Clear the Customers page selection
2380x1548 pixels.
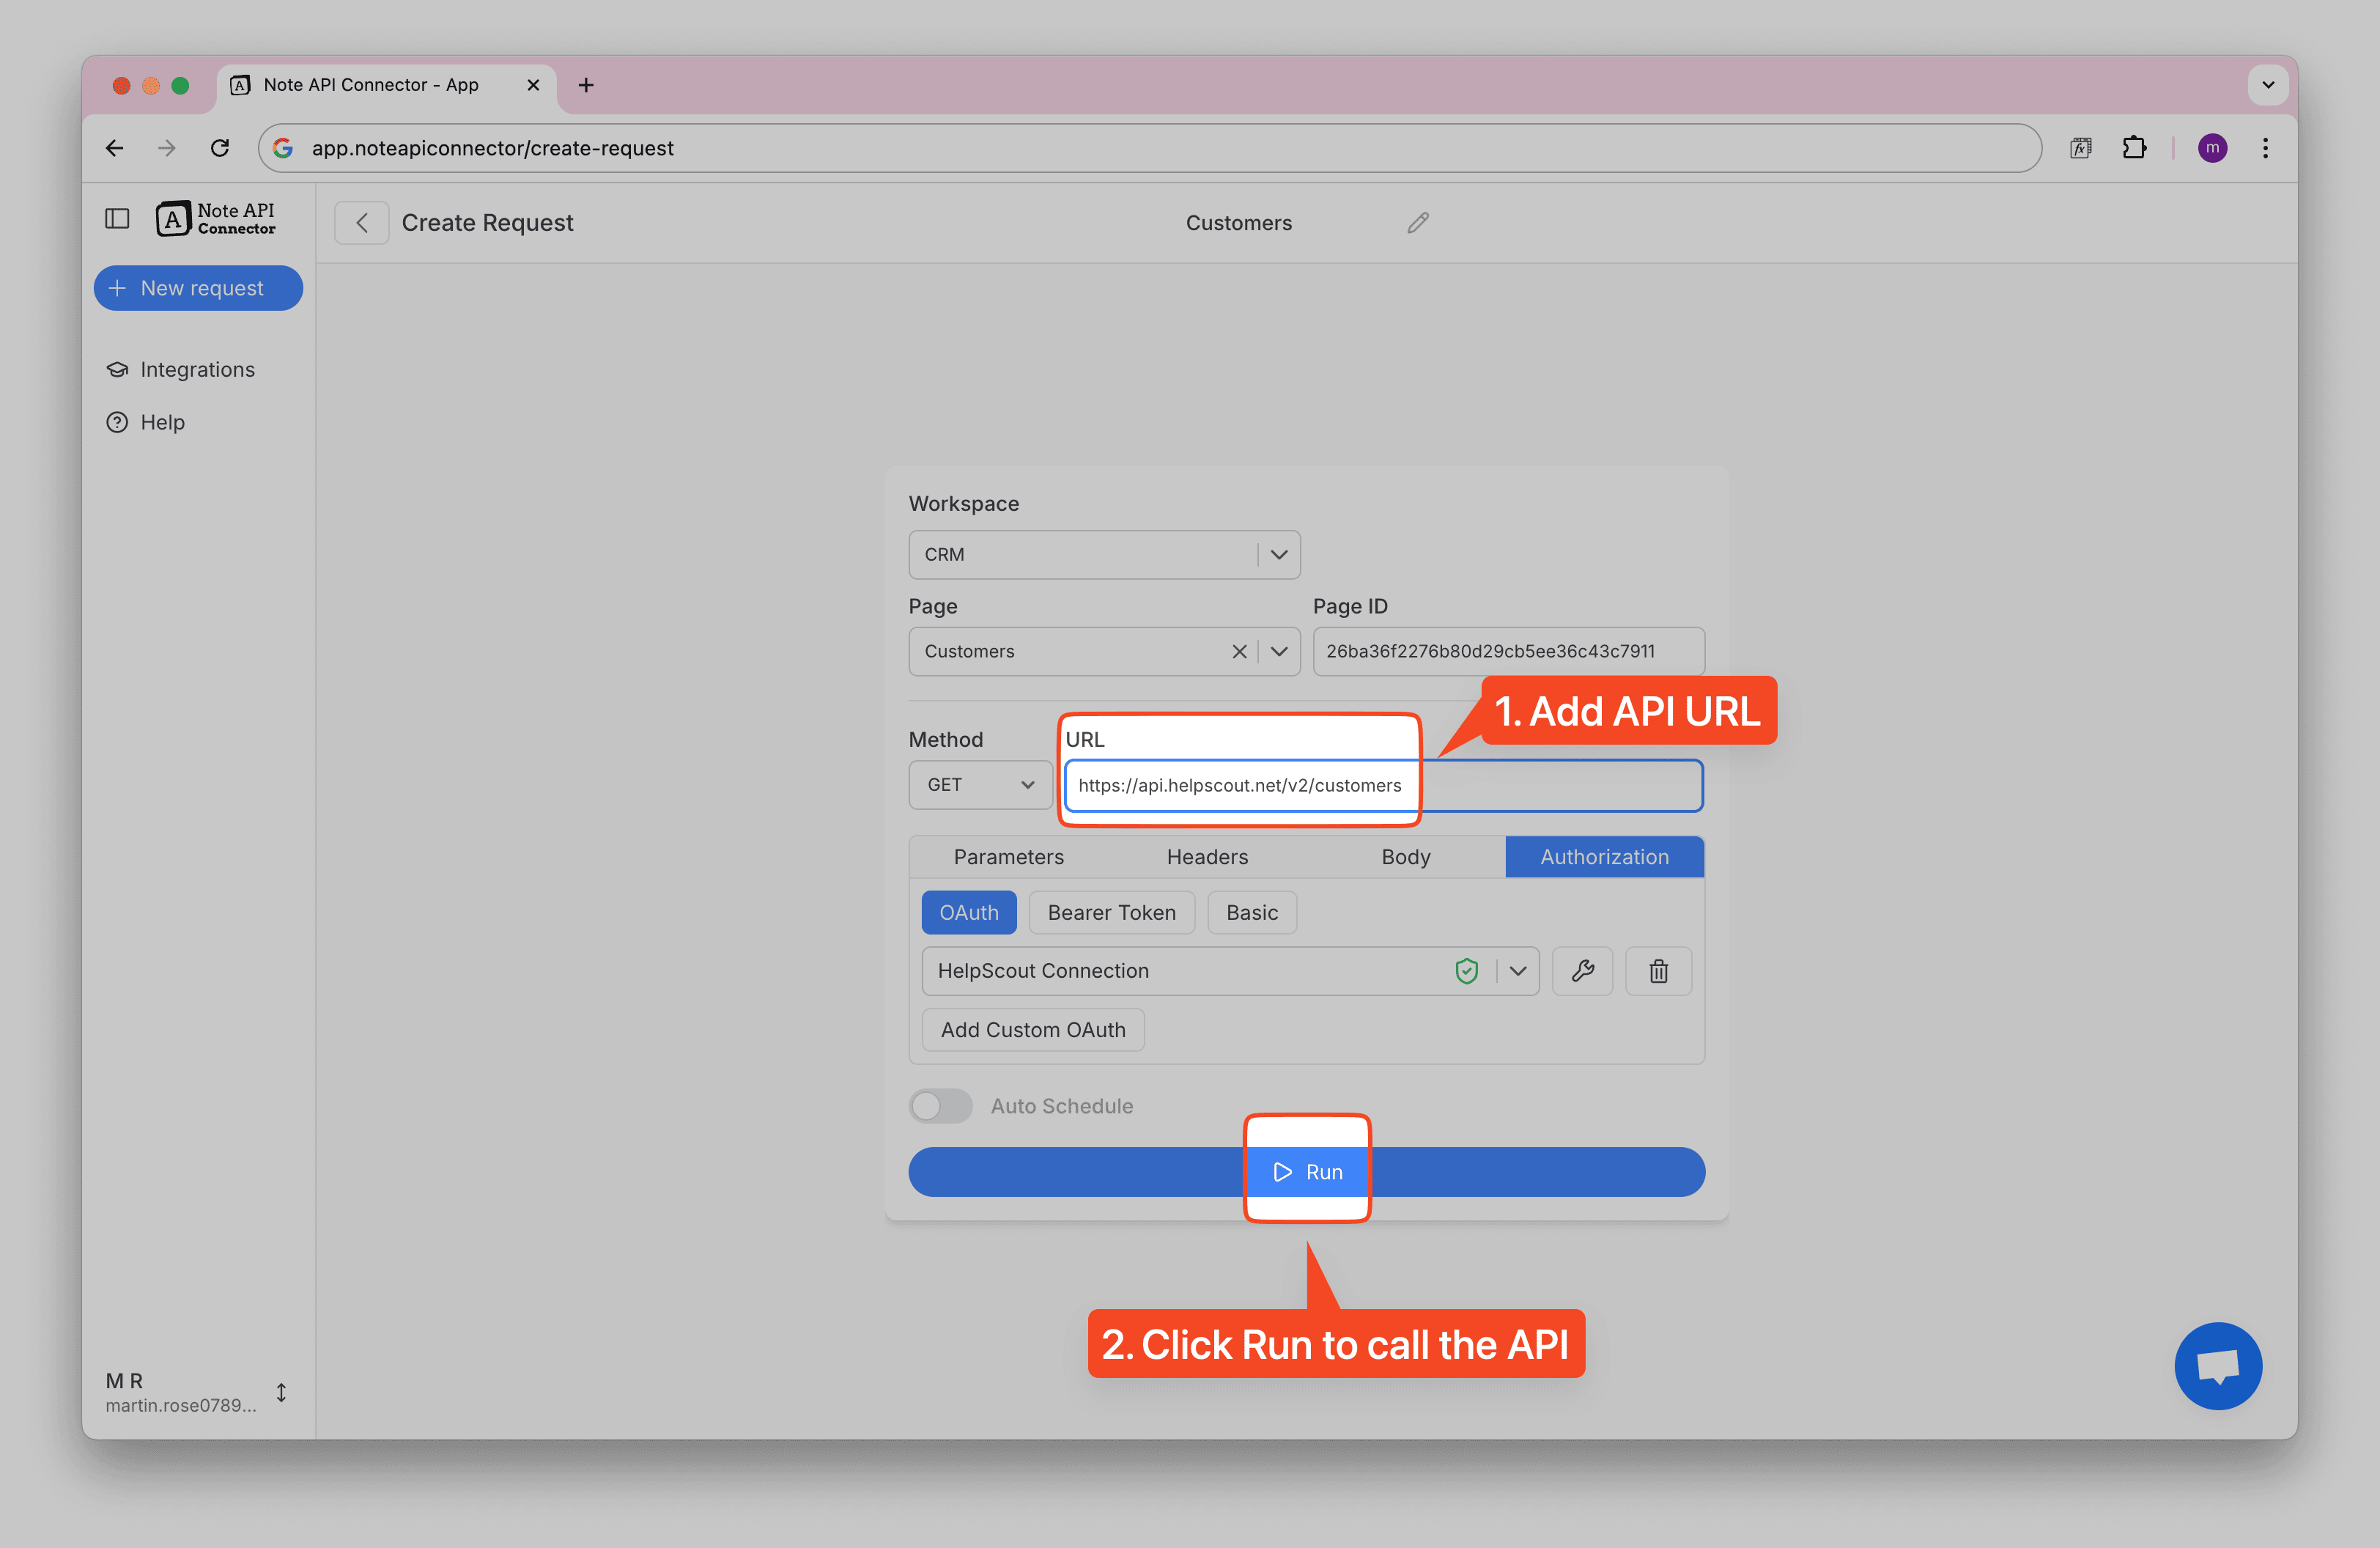[1239, 651]
